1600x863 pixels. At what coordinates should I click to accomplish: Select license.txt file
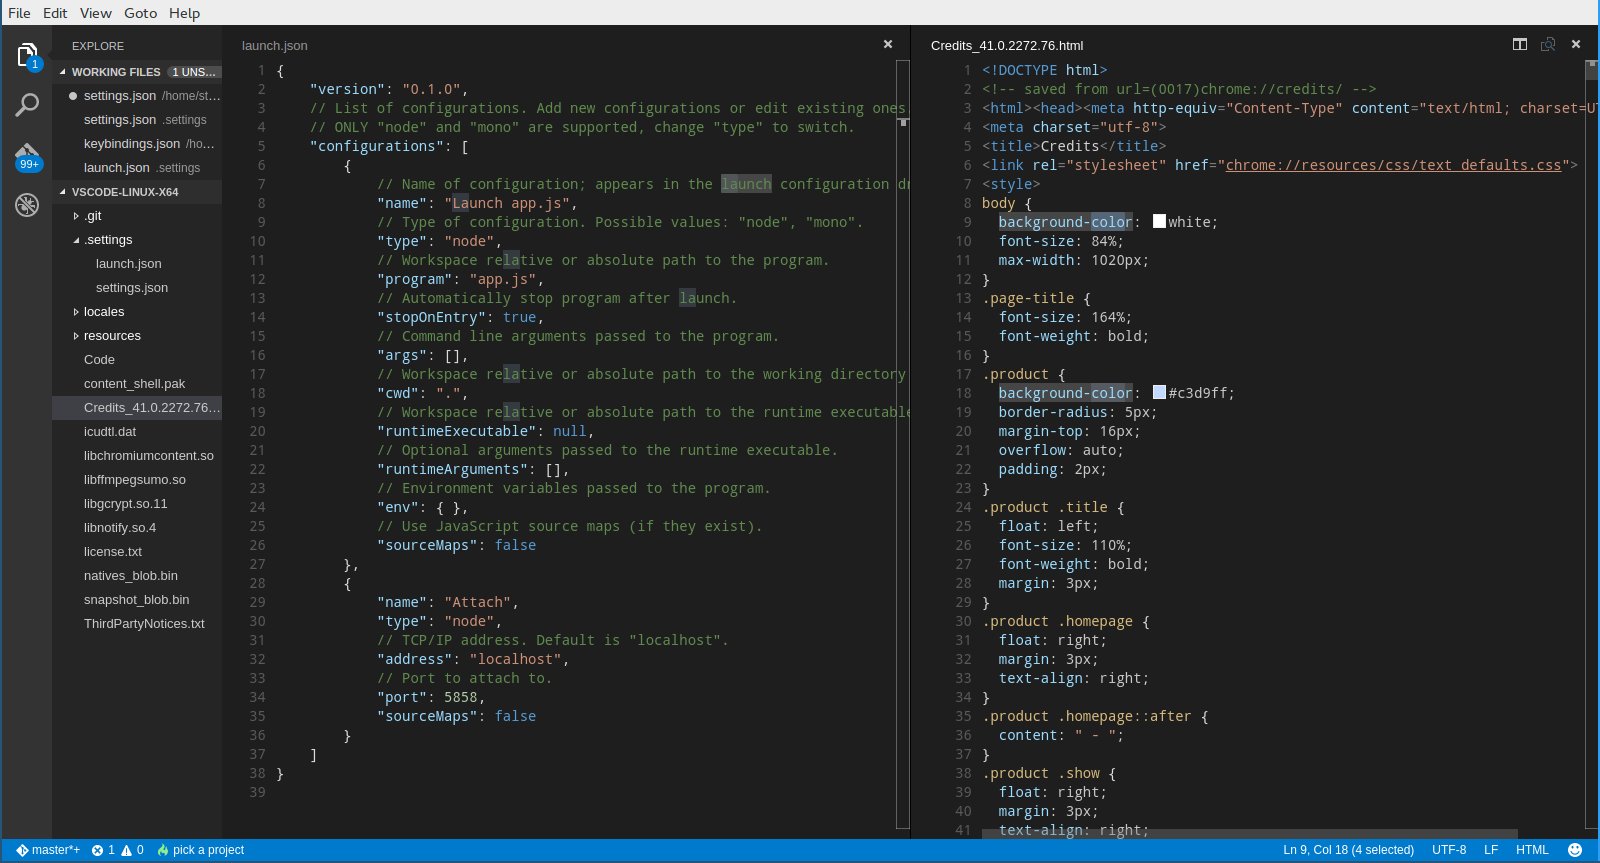[x=137, y=552]
